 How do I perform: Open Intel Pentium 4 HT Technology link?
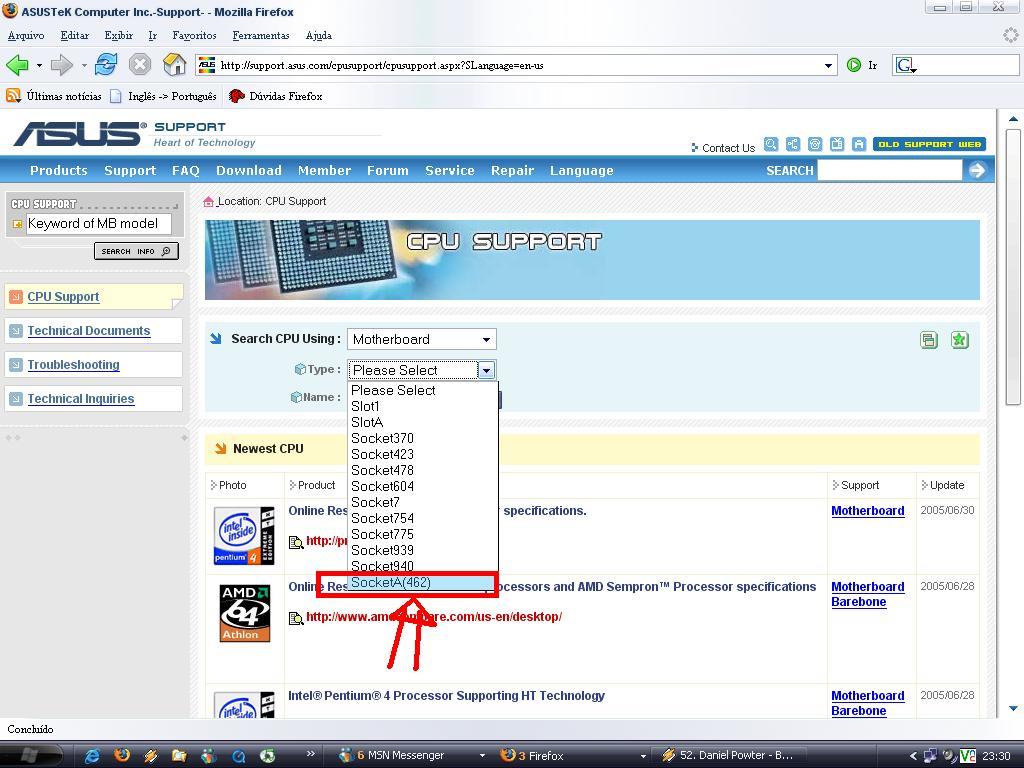[x=446, y=696]
